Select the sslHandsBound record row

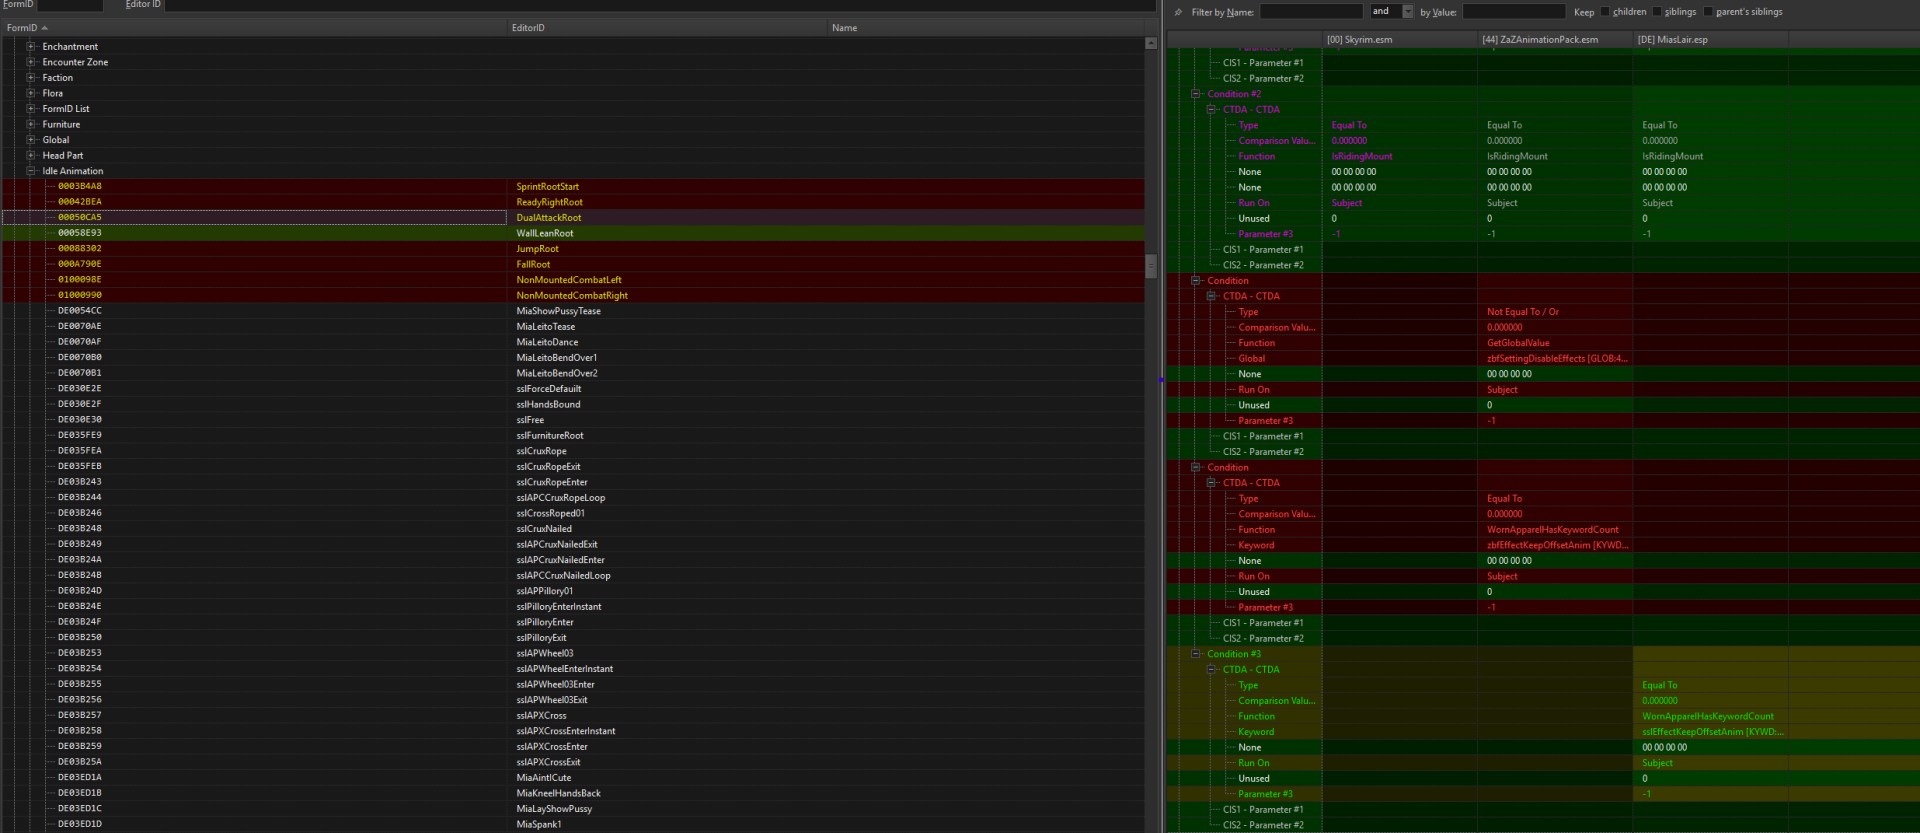572,404
